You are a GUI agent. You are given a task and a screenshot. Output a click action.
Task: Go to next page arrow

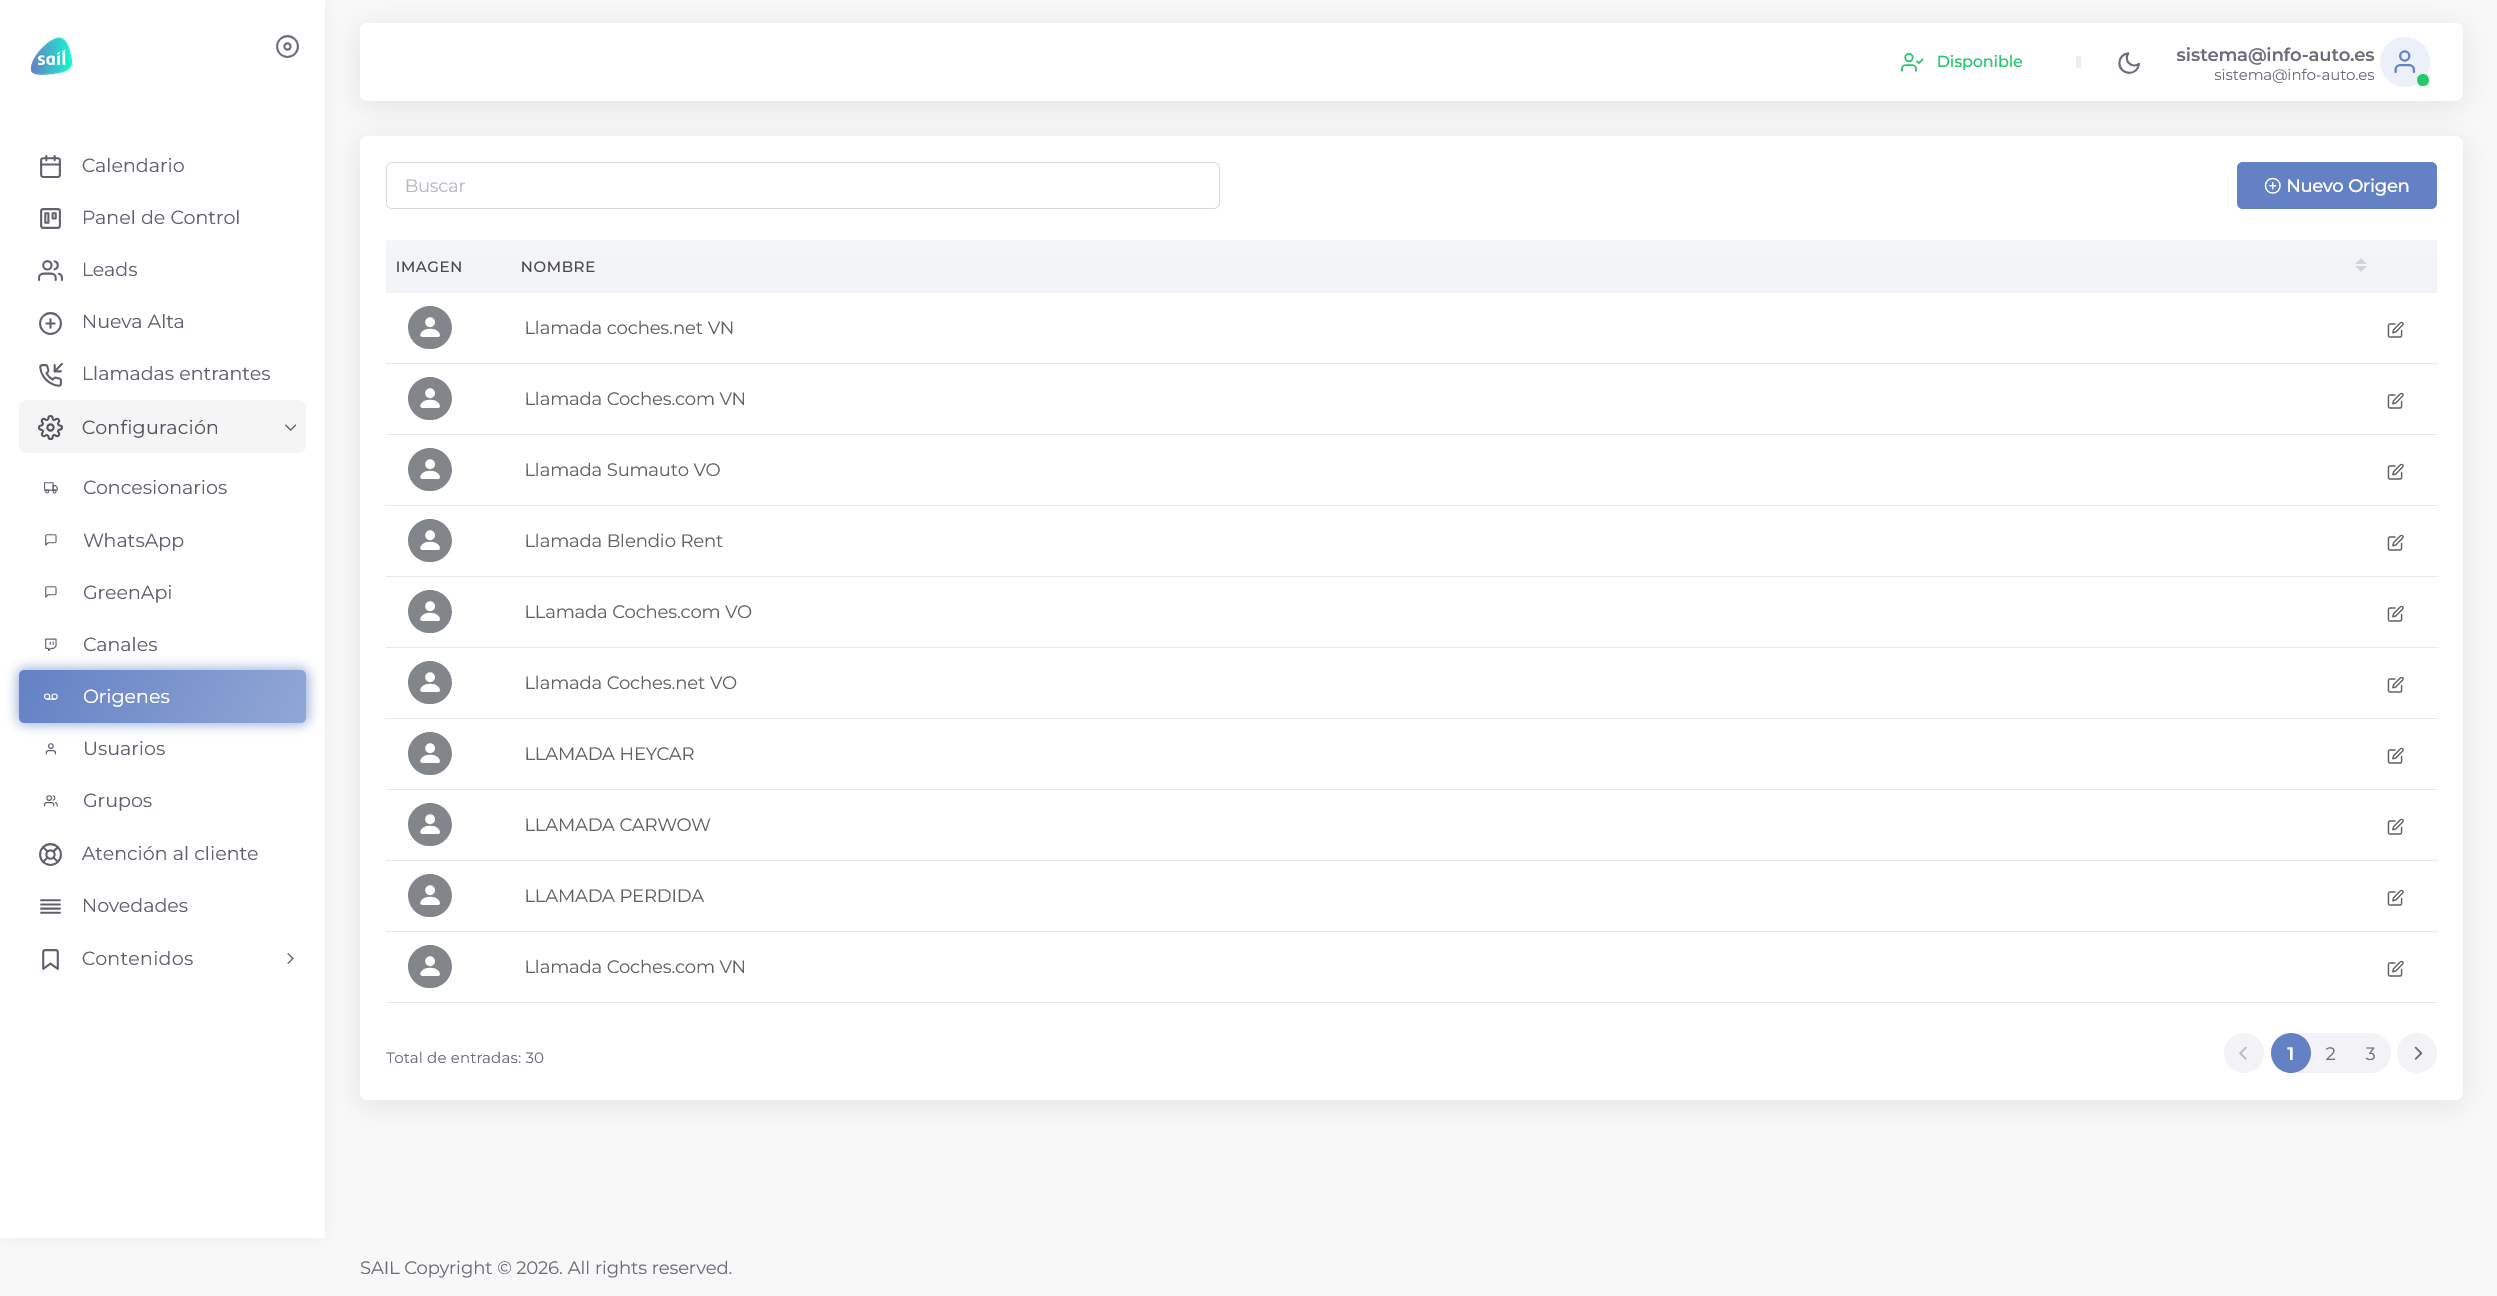[2417, 1053]
